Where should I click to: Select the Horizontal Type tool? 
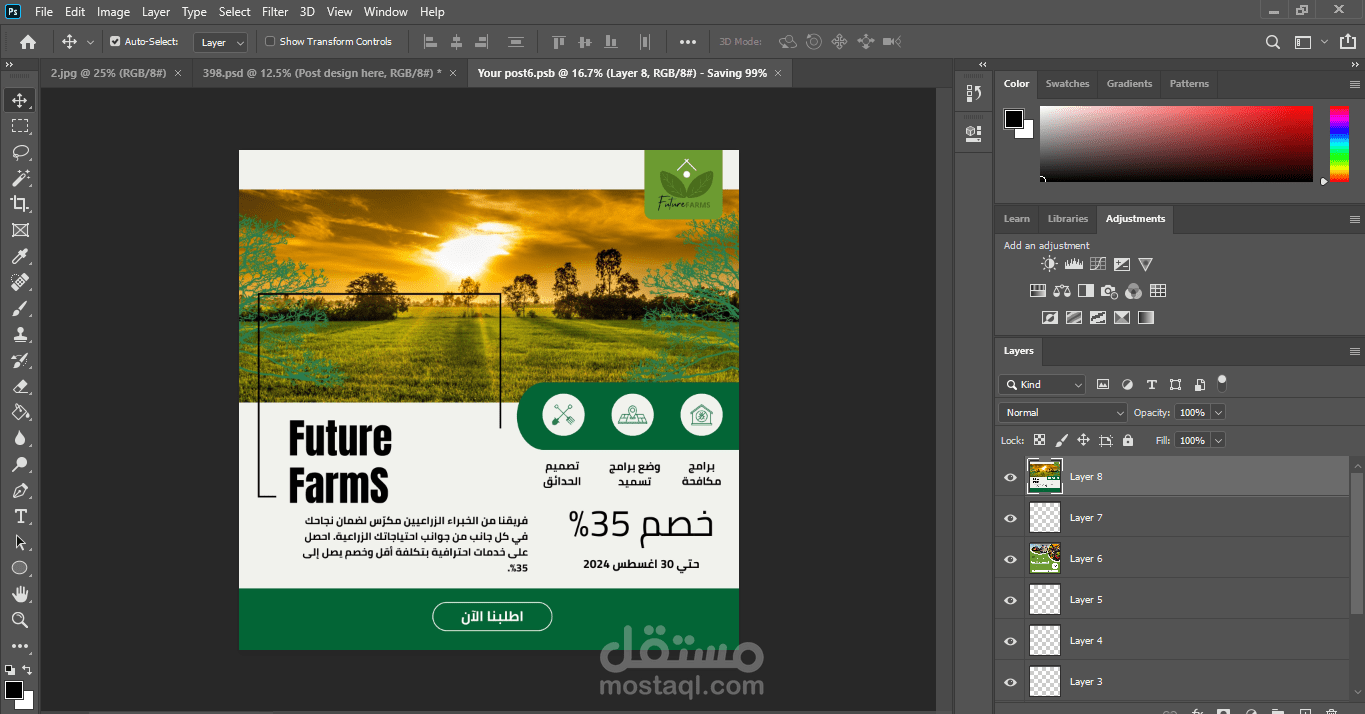click(x=20, y=516)
